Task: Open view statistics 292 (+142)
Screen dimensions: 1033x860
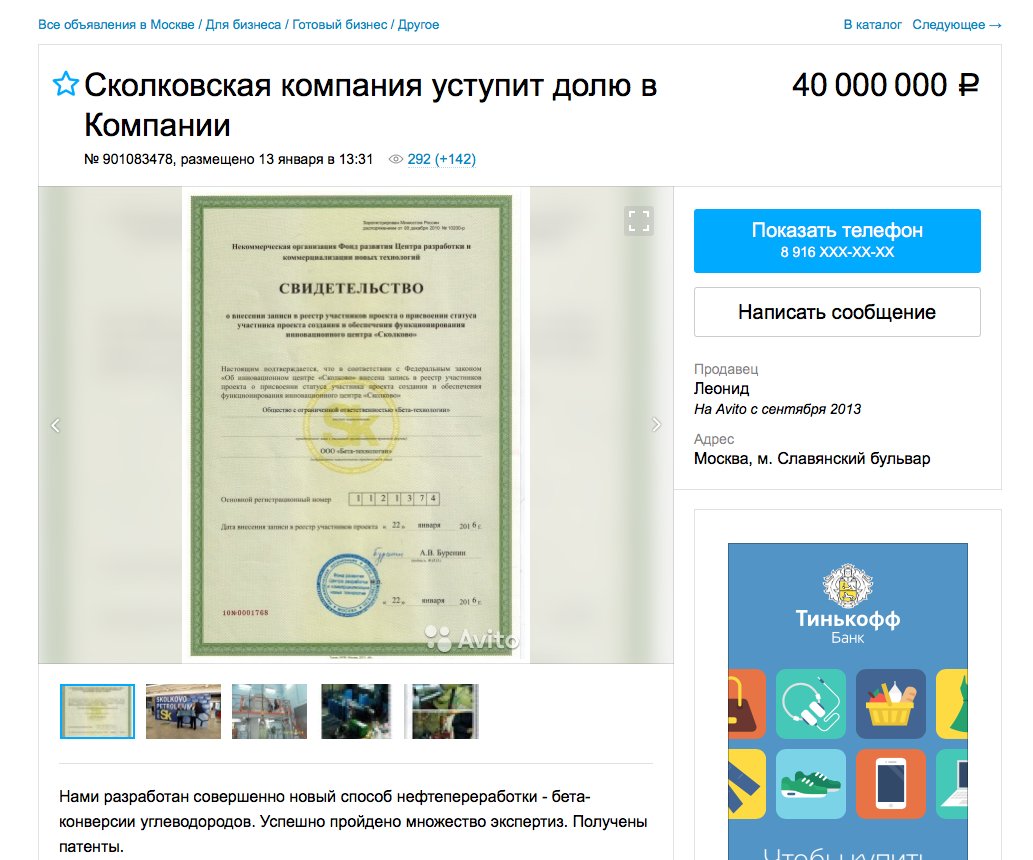Action: pyautogui.click(x=441, y=159)
